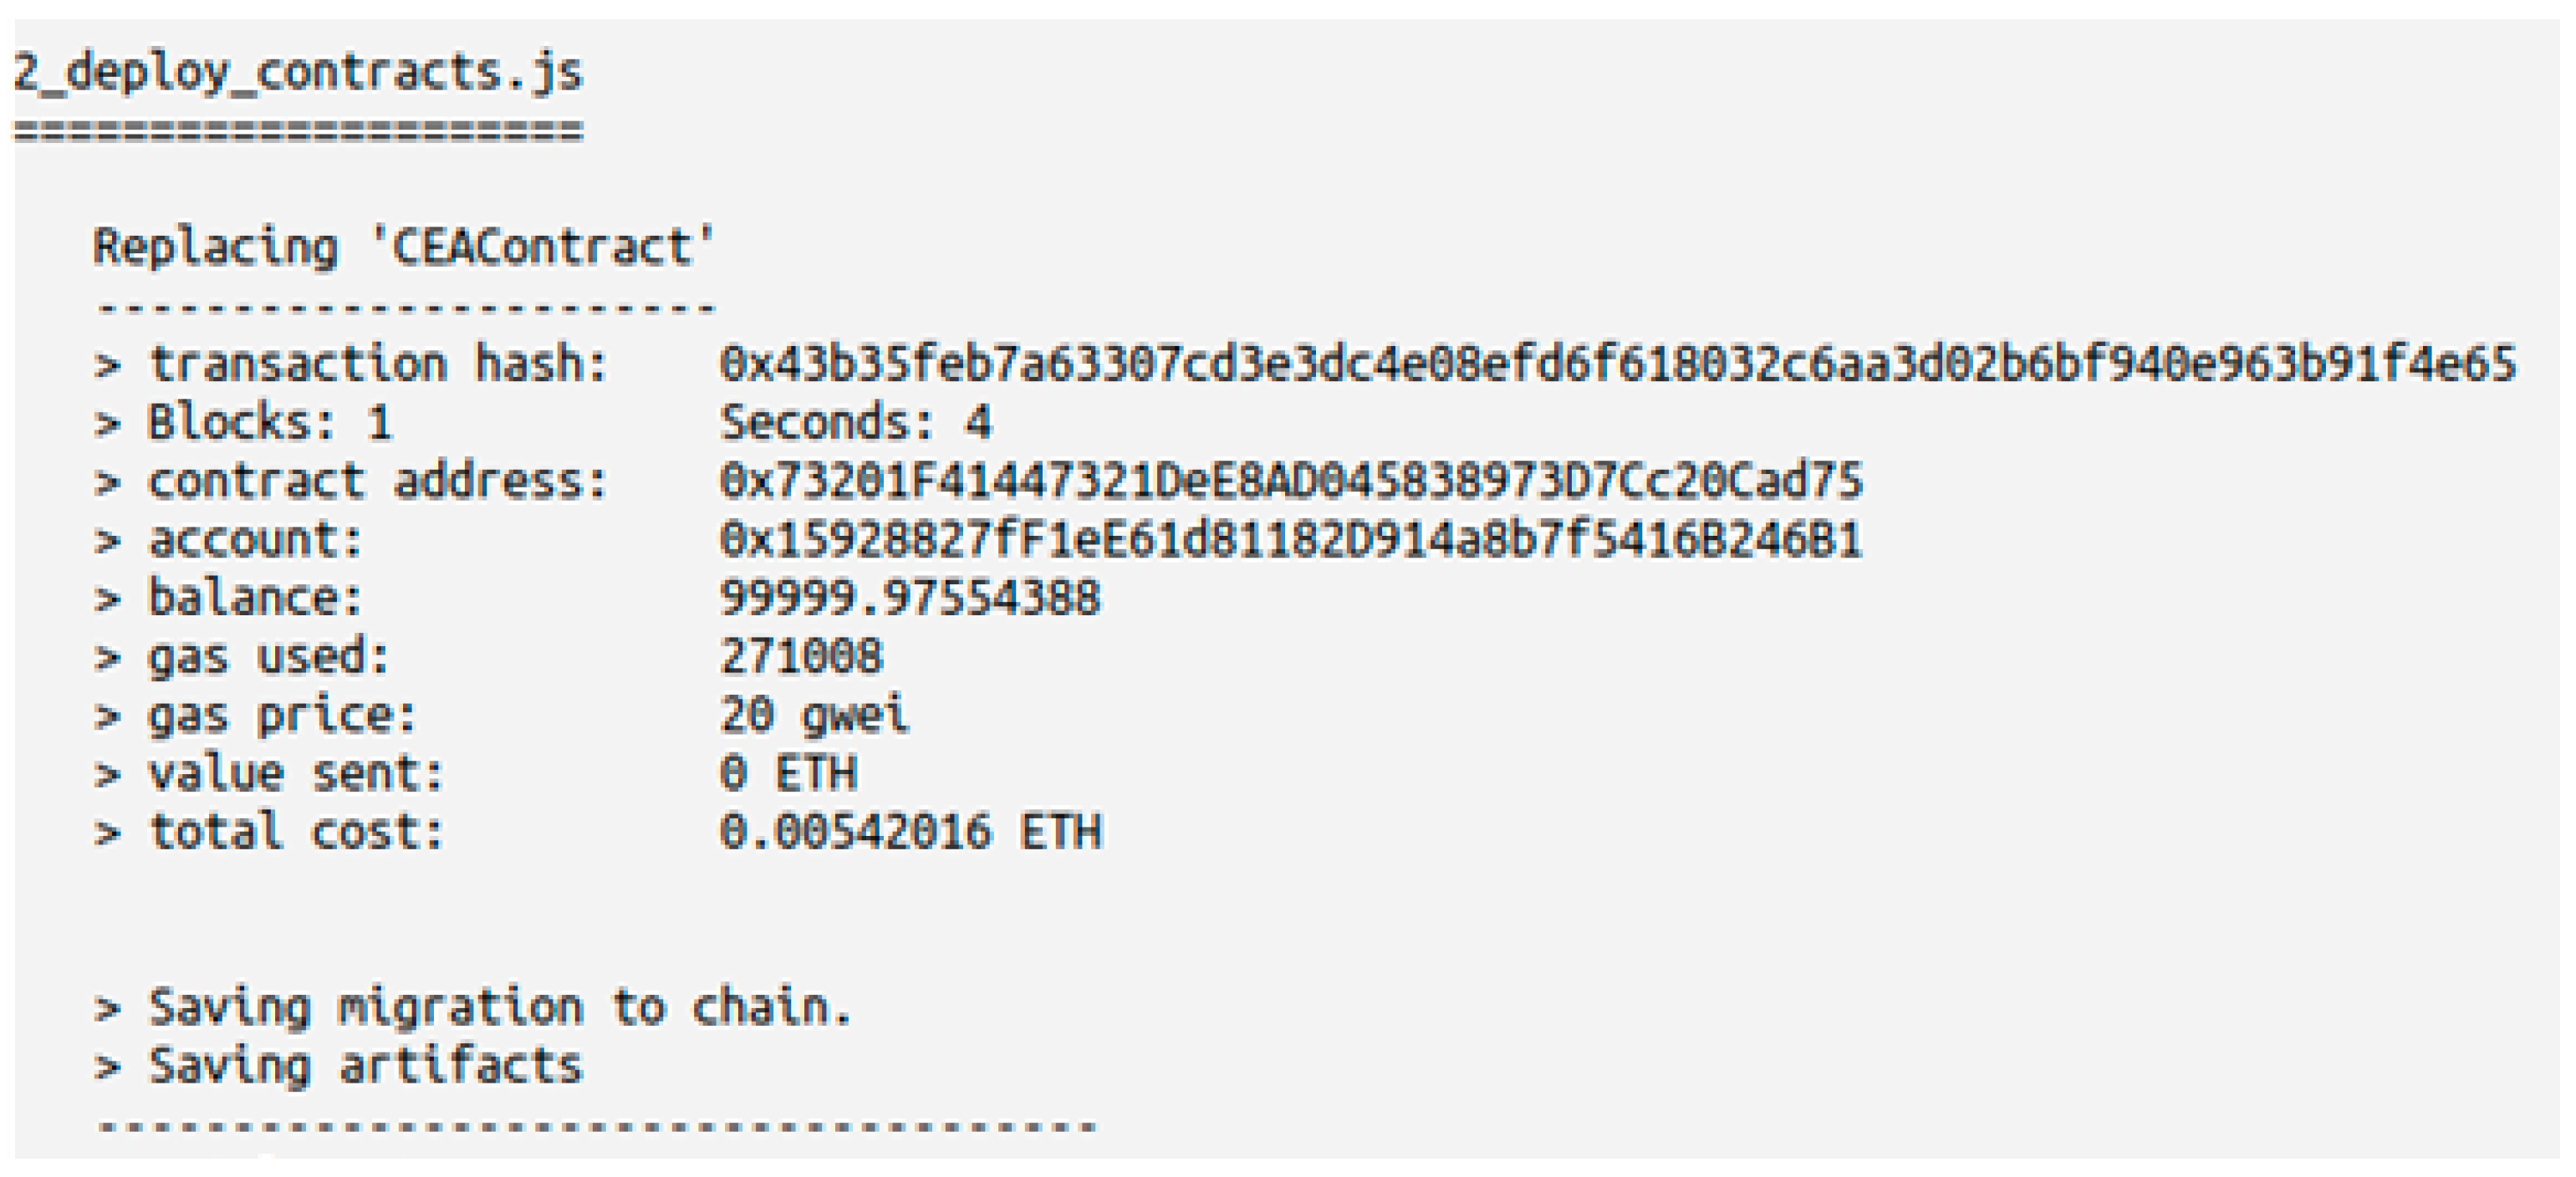Click the transaction hash label
This screenshot has width=2576, height=1177.
coord(378,364)
